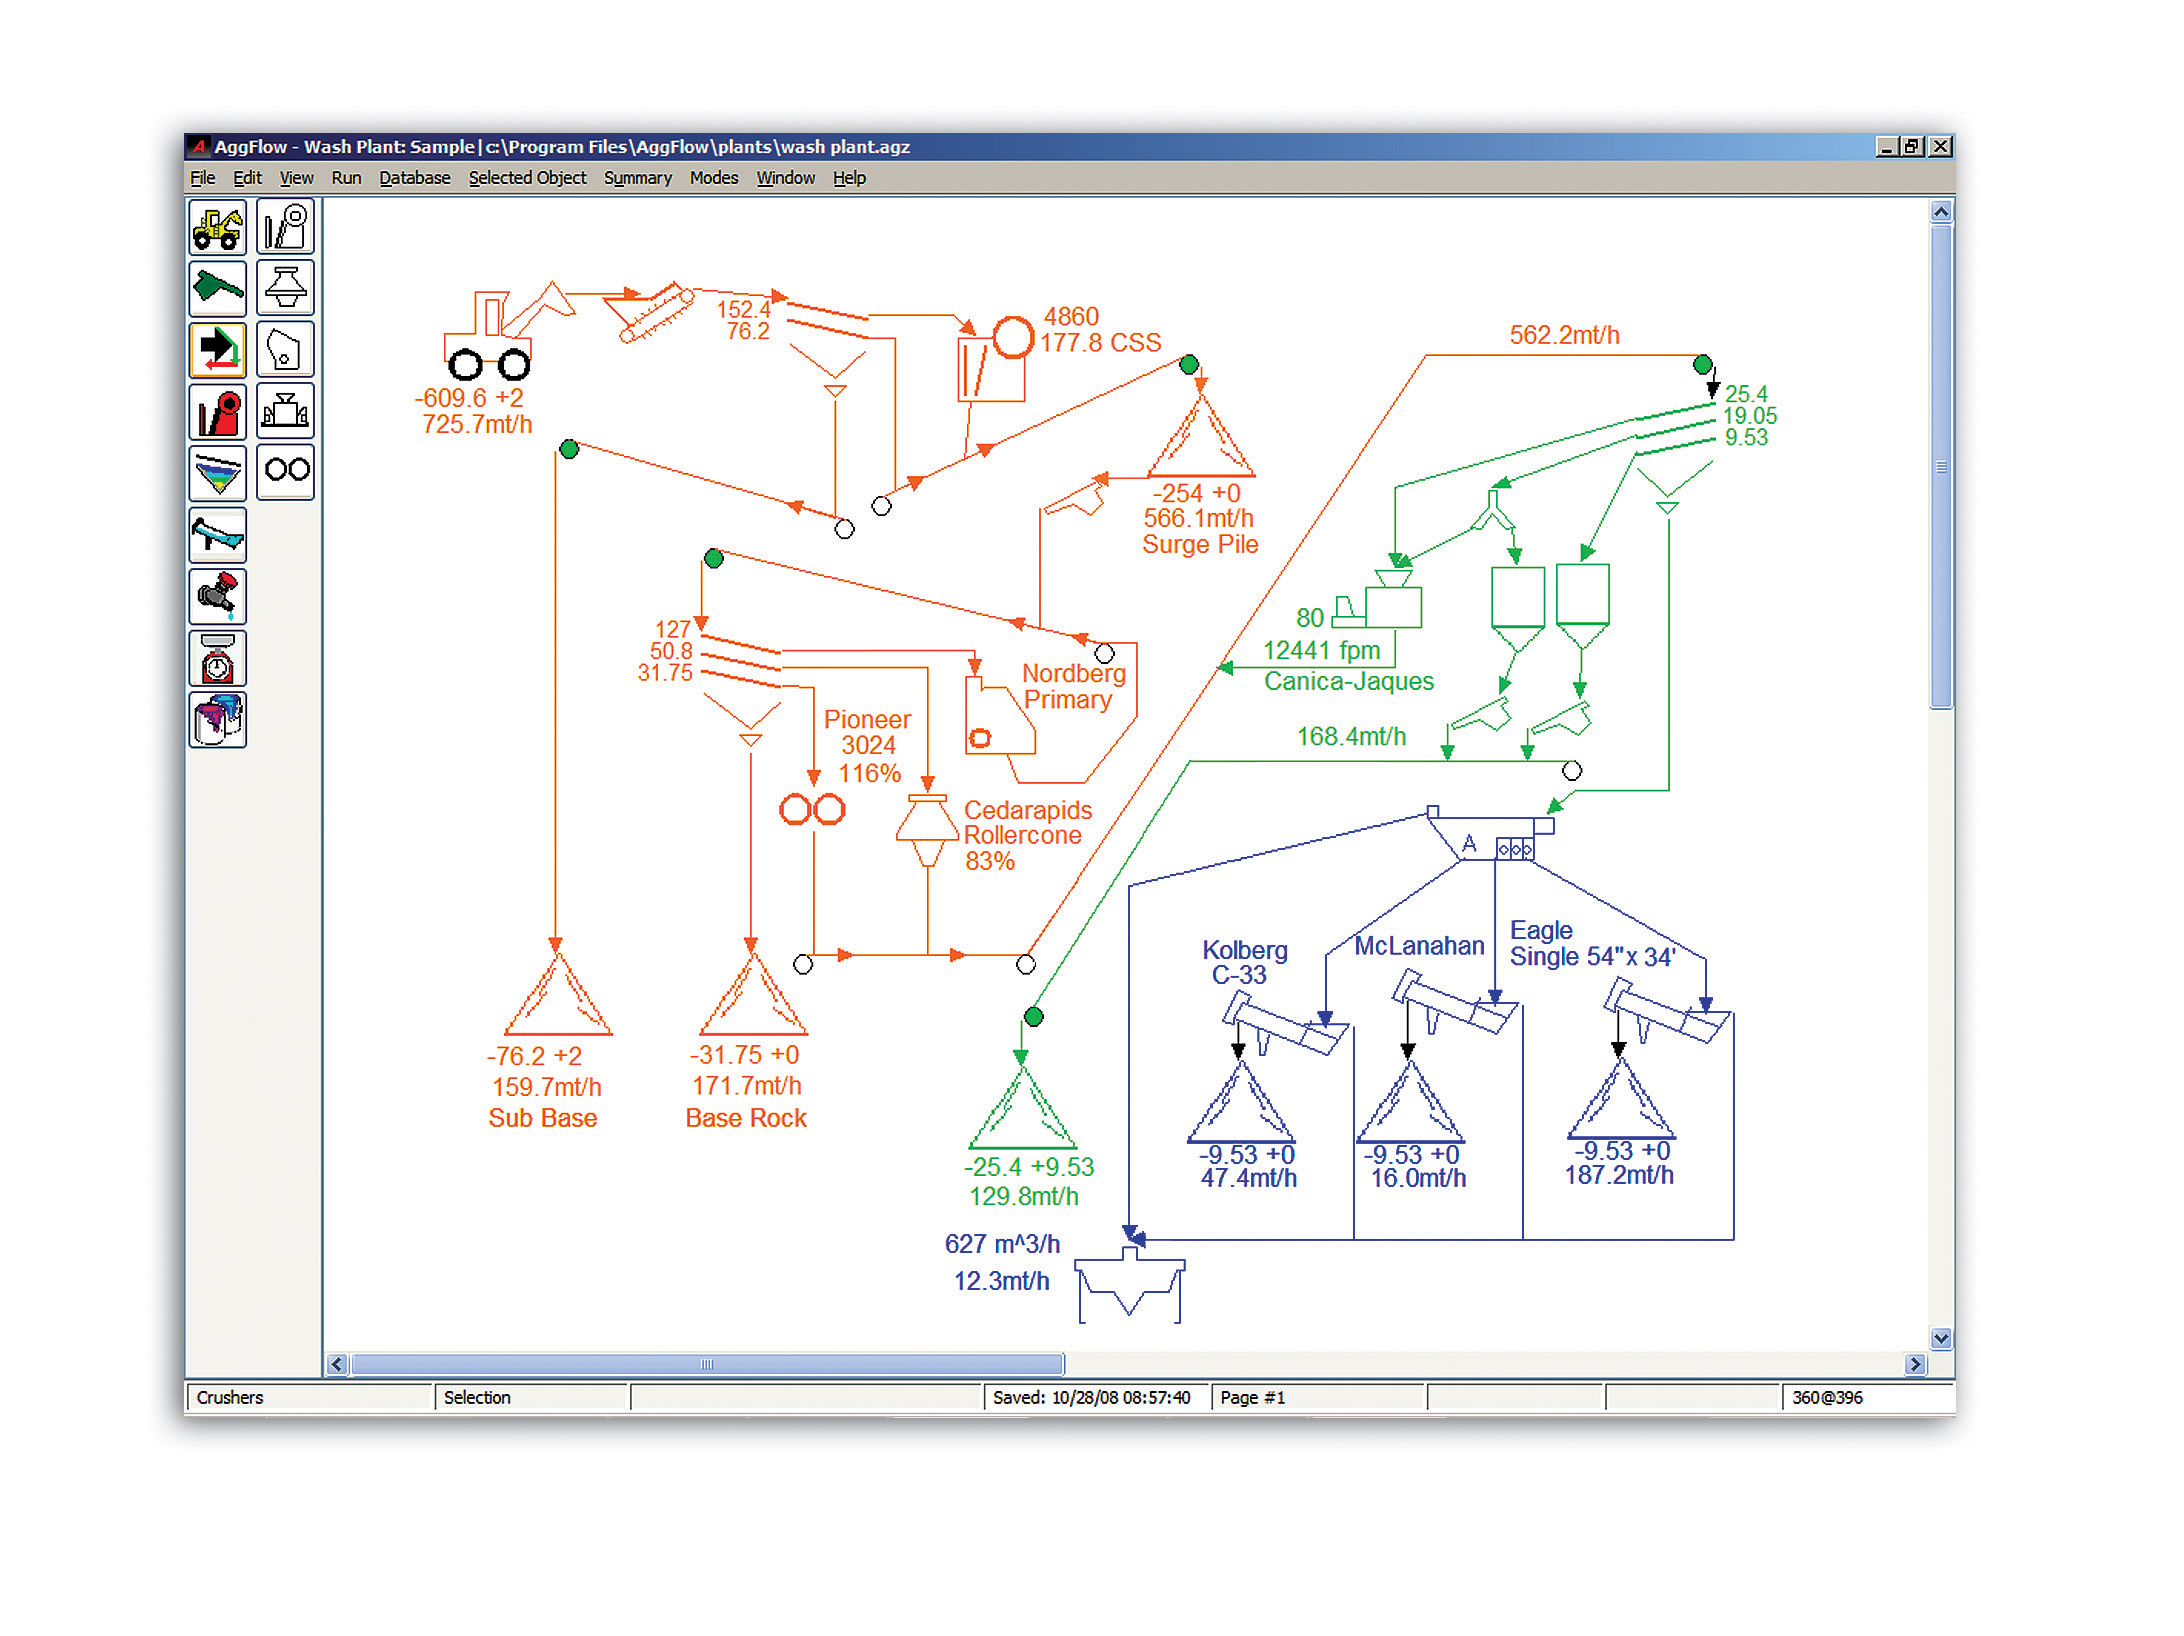Open the Run menu
The image size is (2184, 1636).
point(346,178)
